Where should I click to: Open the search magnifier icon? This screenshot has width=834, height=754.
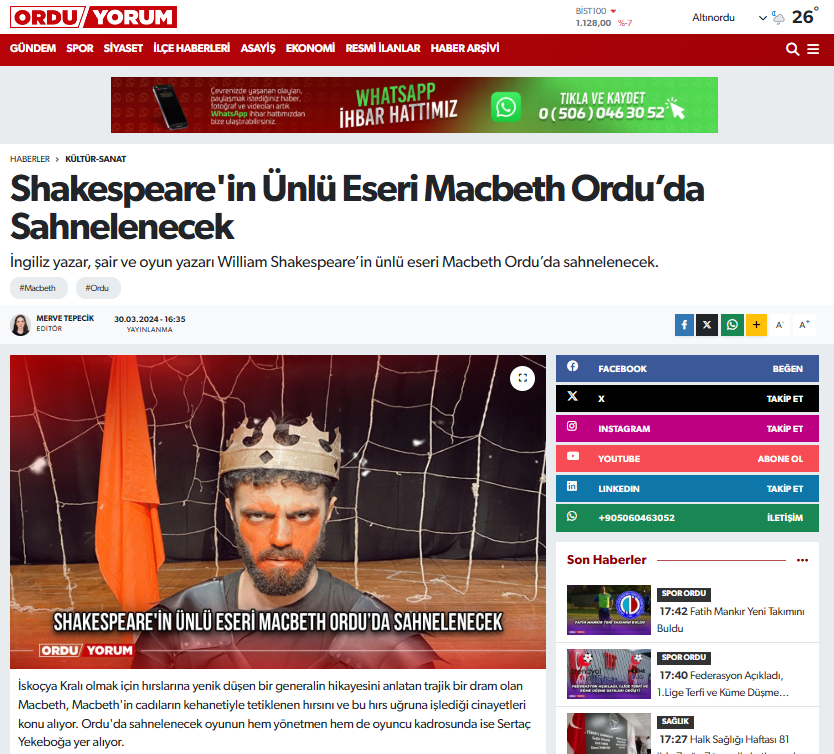(x=792, y=49)
